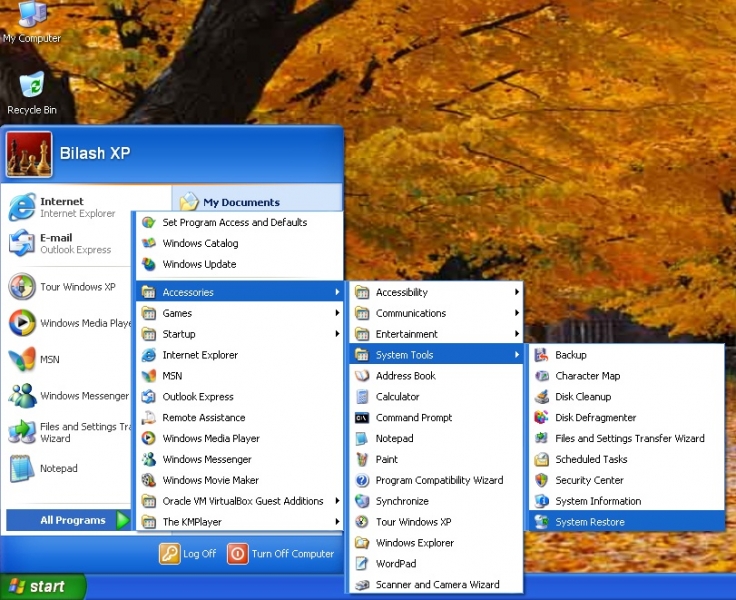Expand the Entertainment submenu
The height and width of the screenshot is (600, 736).
pos(436,334)
